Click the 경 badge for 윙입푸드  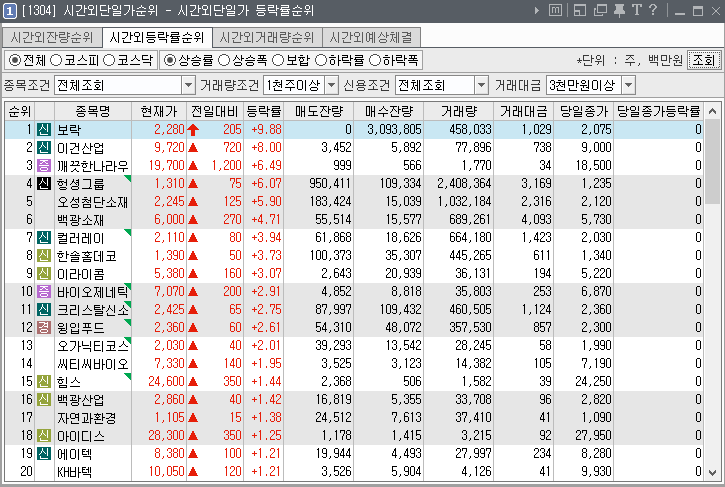pos(44,327)
